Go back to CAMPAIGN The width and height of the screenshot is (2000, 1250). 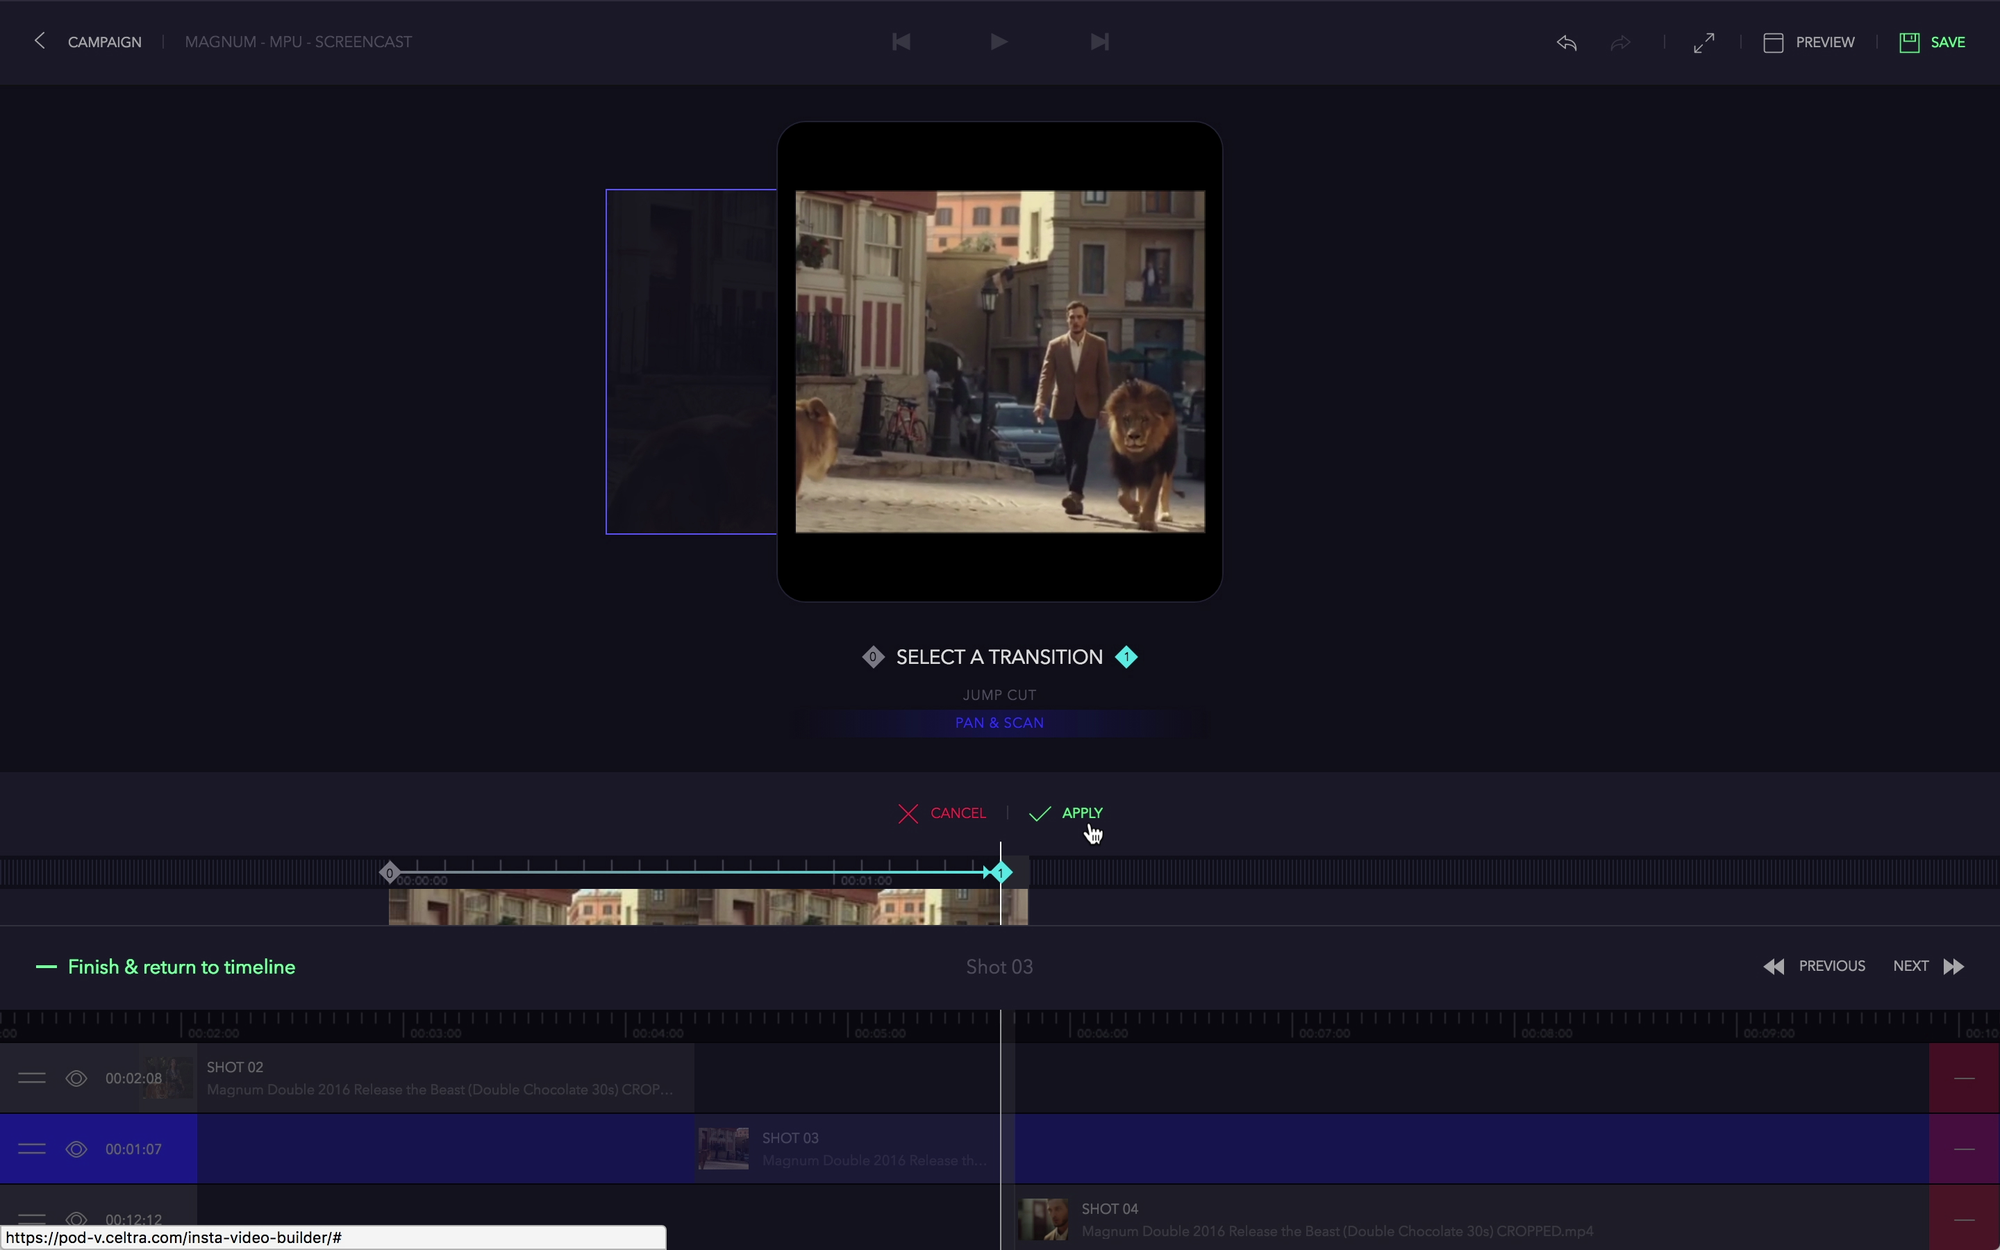coord(104,42)
